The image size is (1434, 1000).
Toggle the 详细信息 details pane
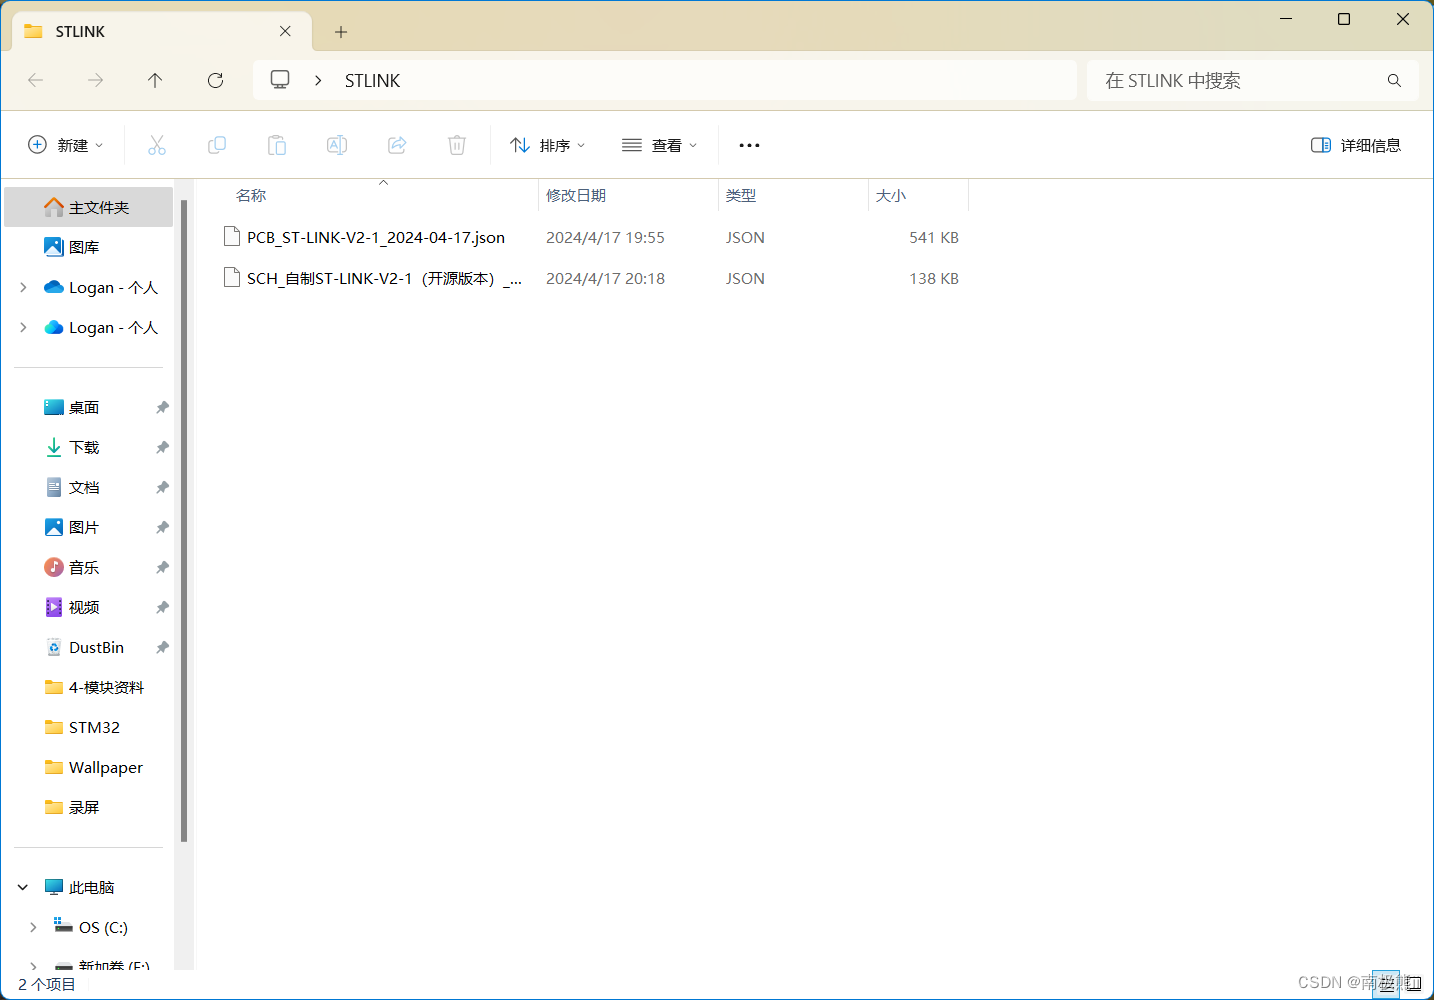point(1356,145)
